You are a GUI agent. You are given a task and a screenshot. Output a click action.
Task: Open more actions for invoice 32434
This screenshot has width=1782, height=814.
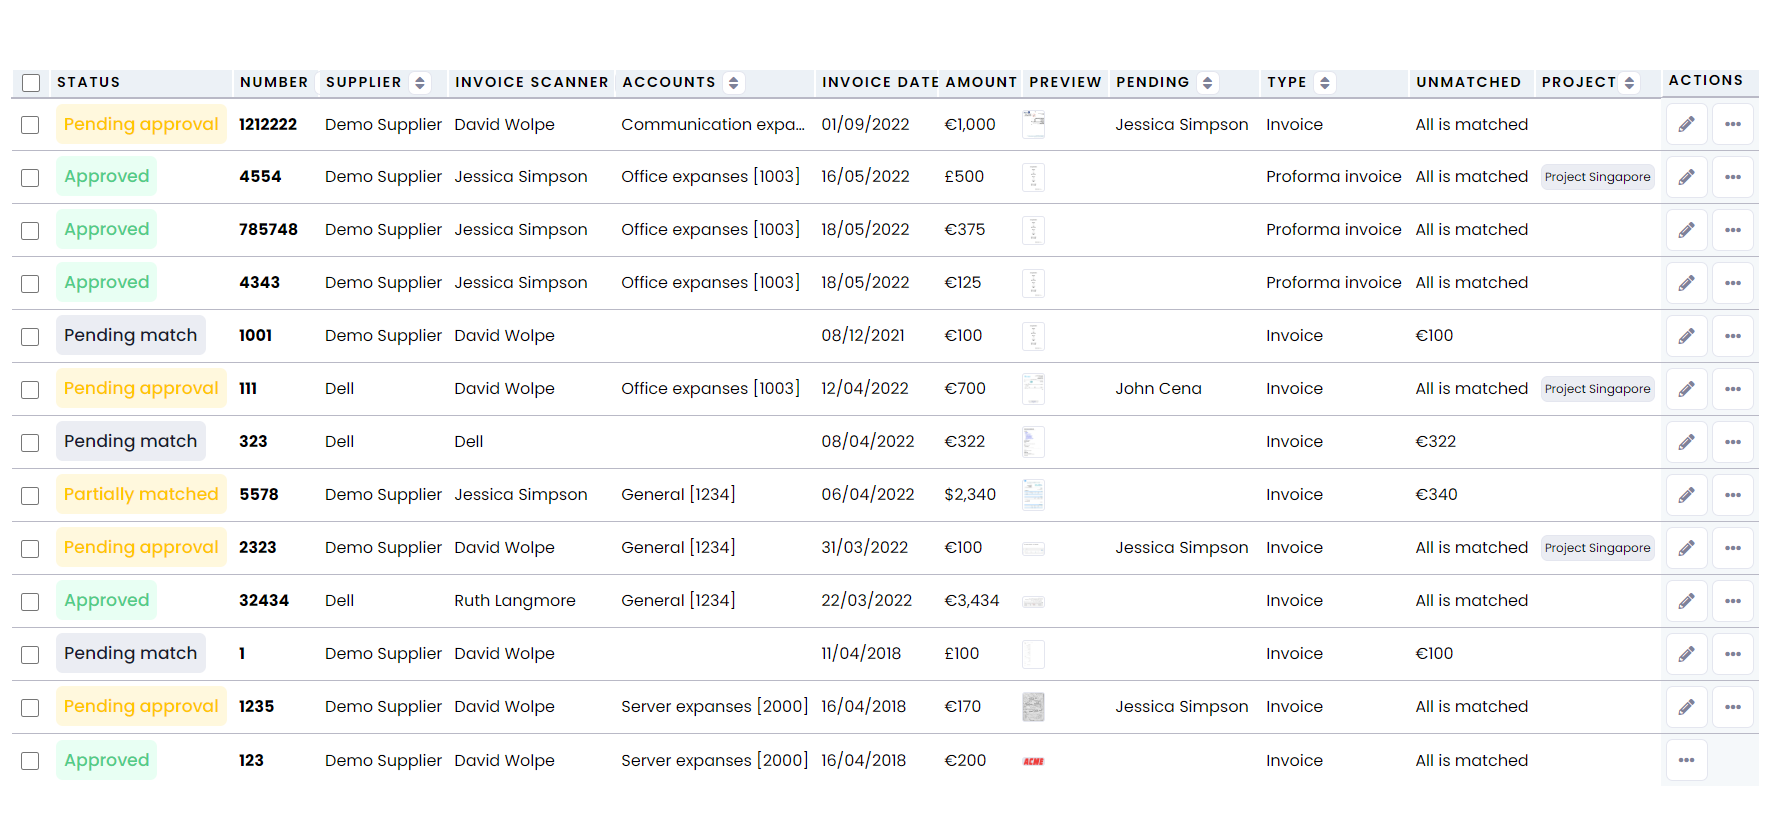(x=1733, y=601)
